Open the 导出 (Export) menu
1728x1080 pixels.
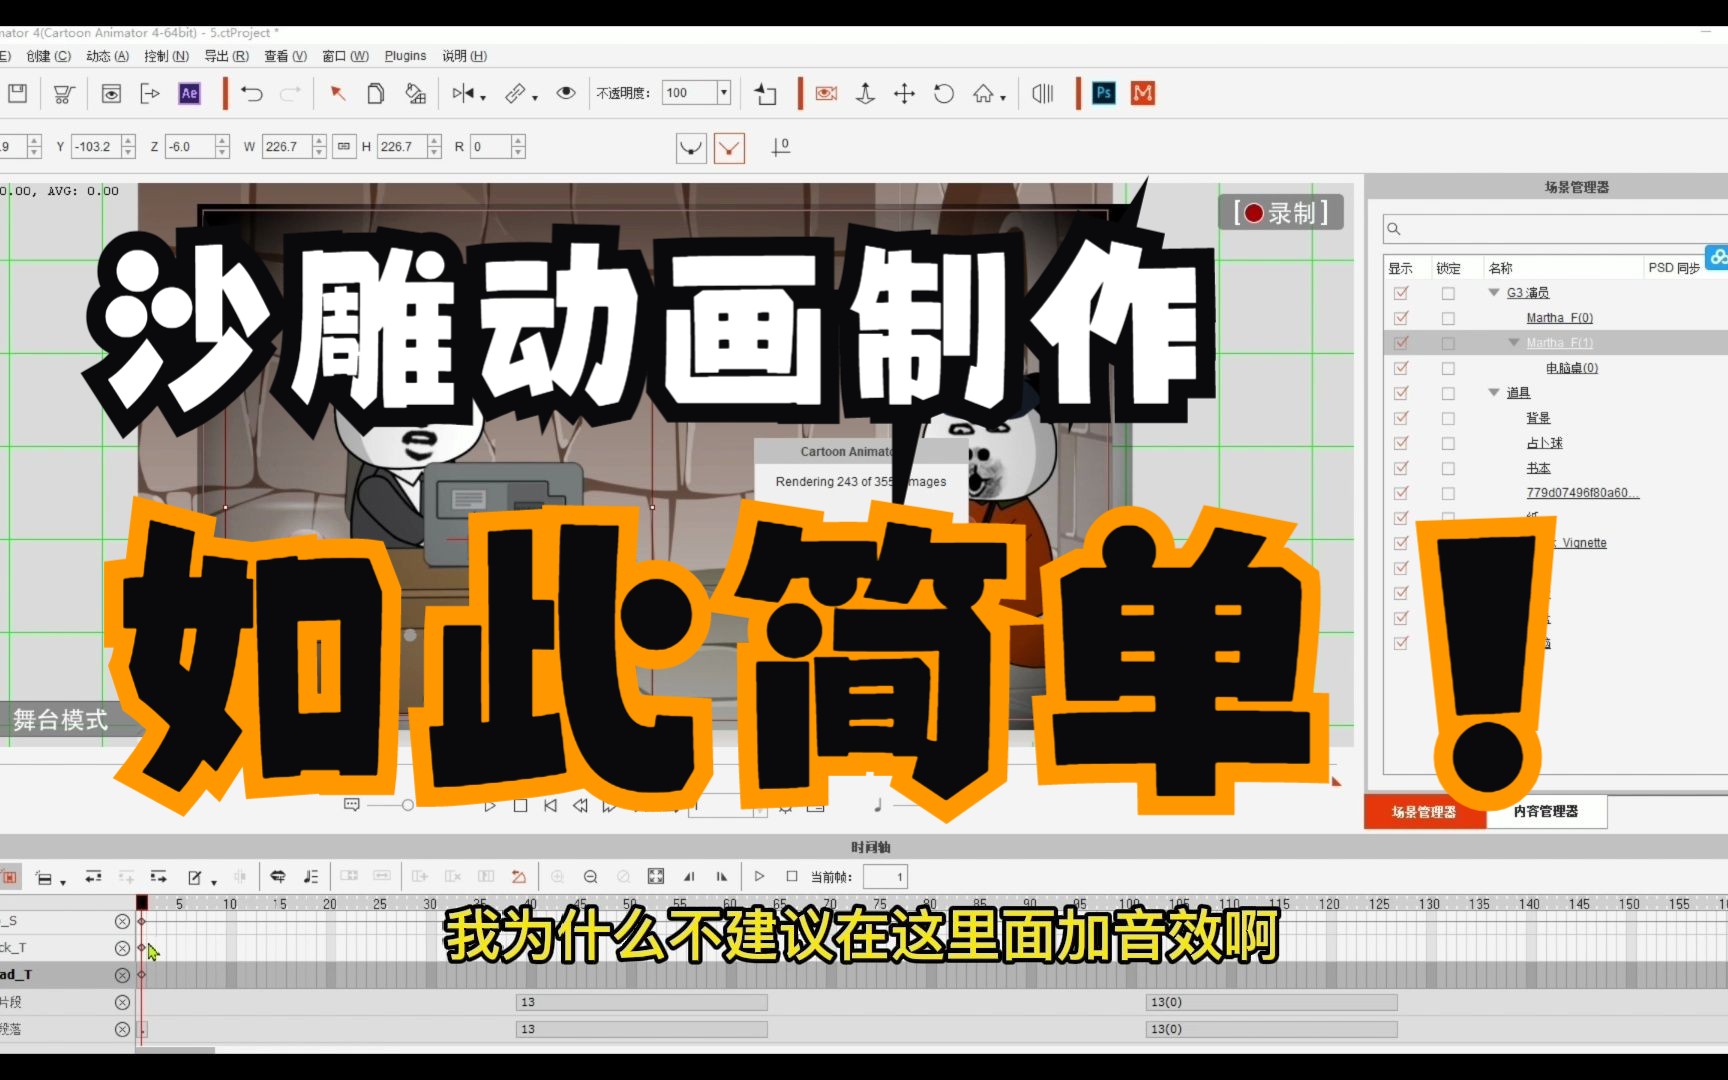[x=226, y=56]
